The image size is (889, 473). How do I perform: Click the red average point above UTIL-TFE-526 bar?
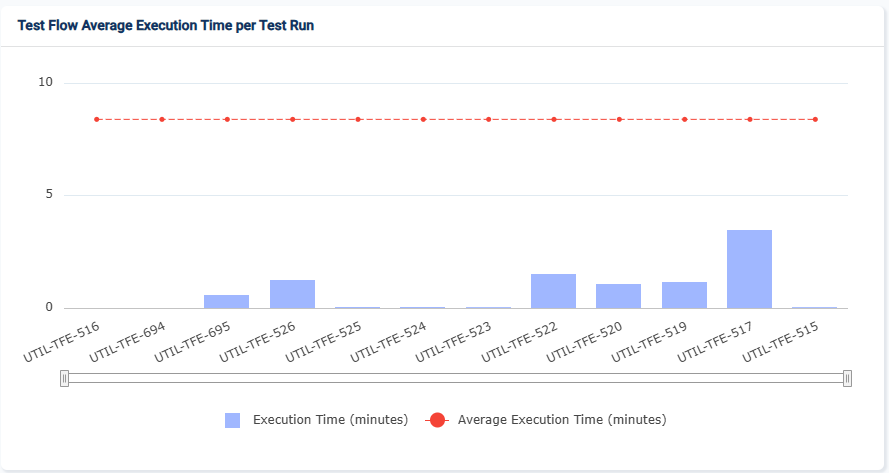coord(292,119)
